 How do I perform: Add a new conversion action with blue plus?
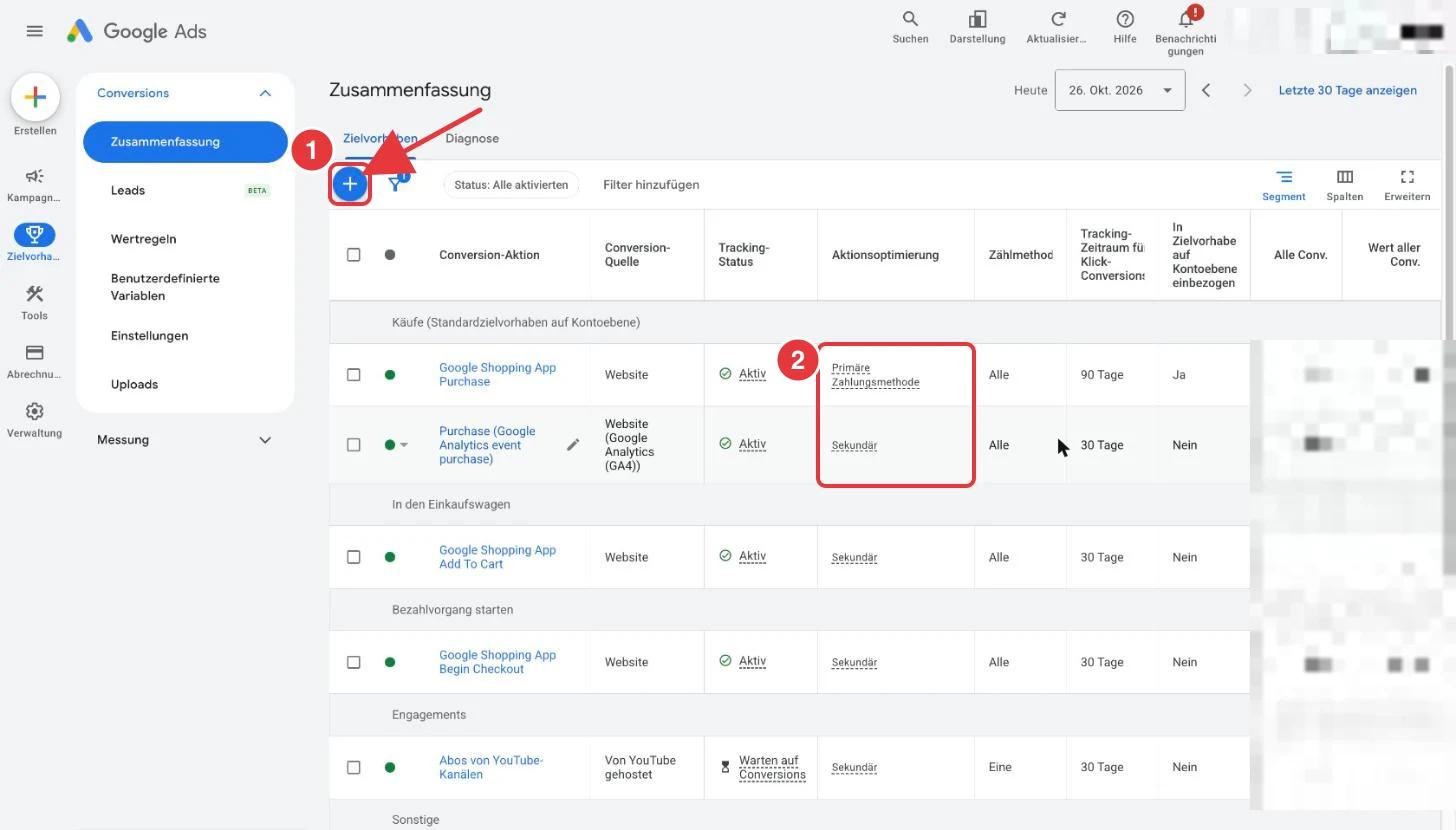click(x=350, y=184)
